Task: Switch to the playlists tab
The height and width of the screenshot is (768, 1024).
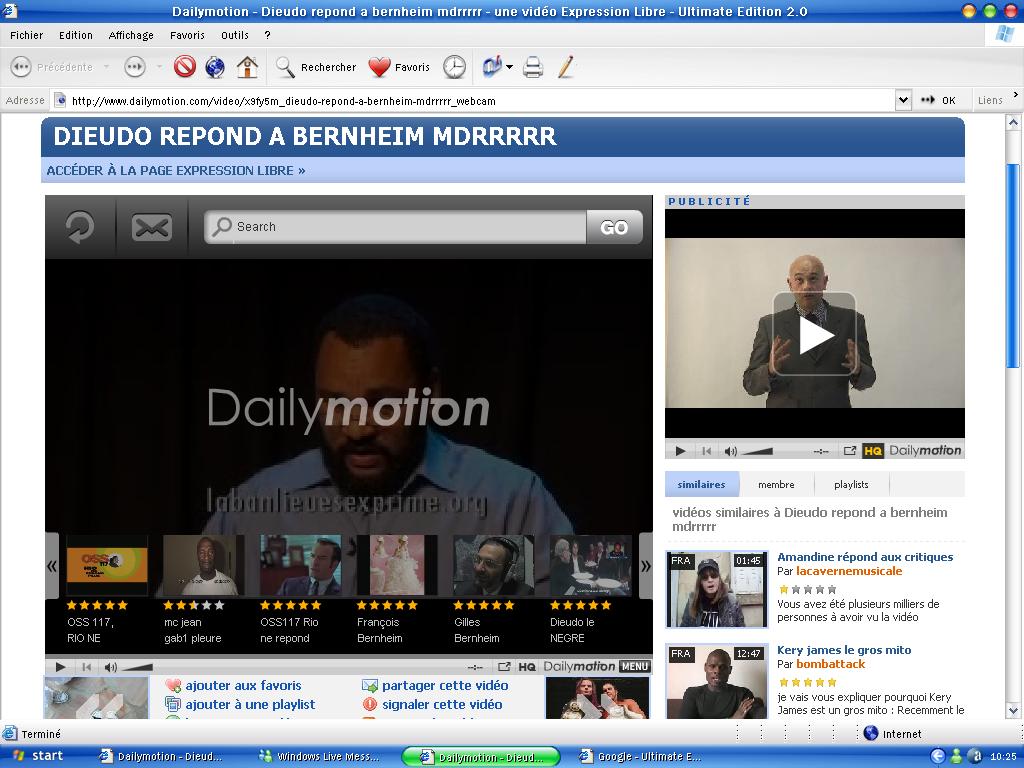Action: point(851,485)
